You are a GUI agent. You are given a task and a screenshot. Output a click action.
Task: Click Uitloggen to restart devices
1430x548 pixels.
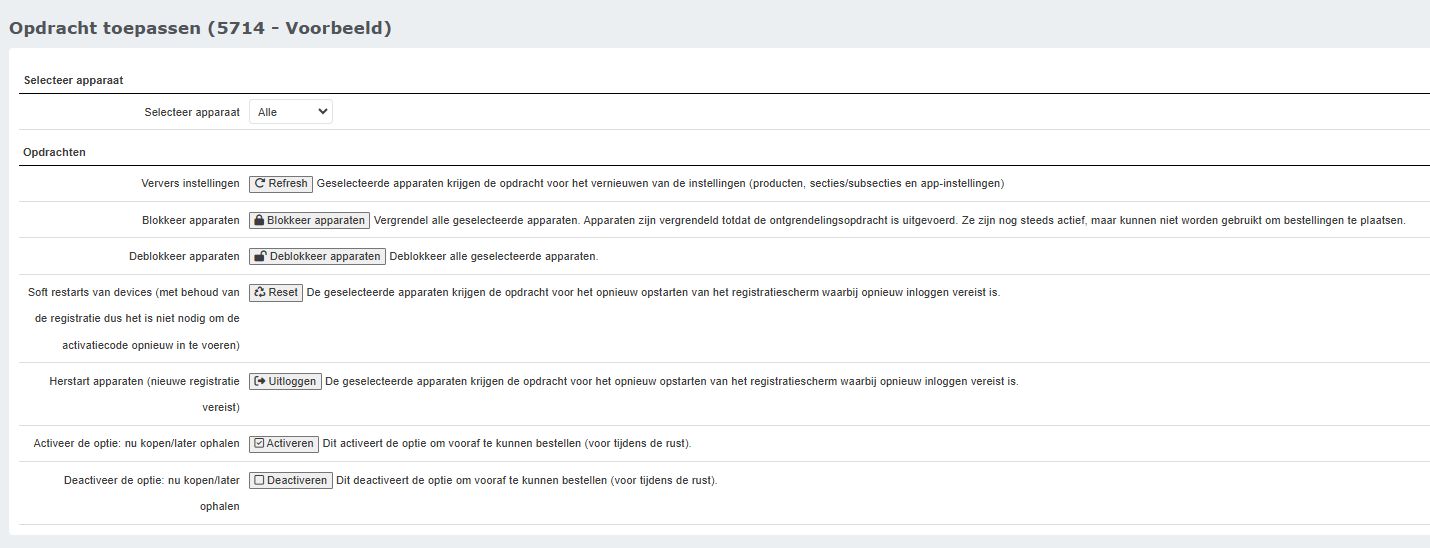[285, 381]
